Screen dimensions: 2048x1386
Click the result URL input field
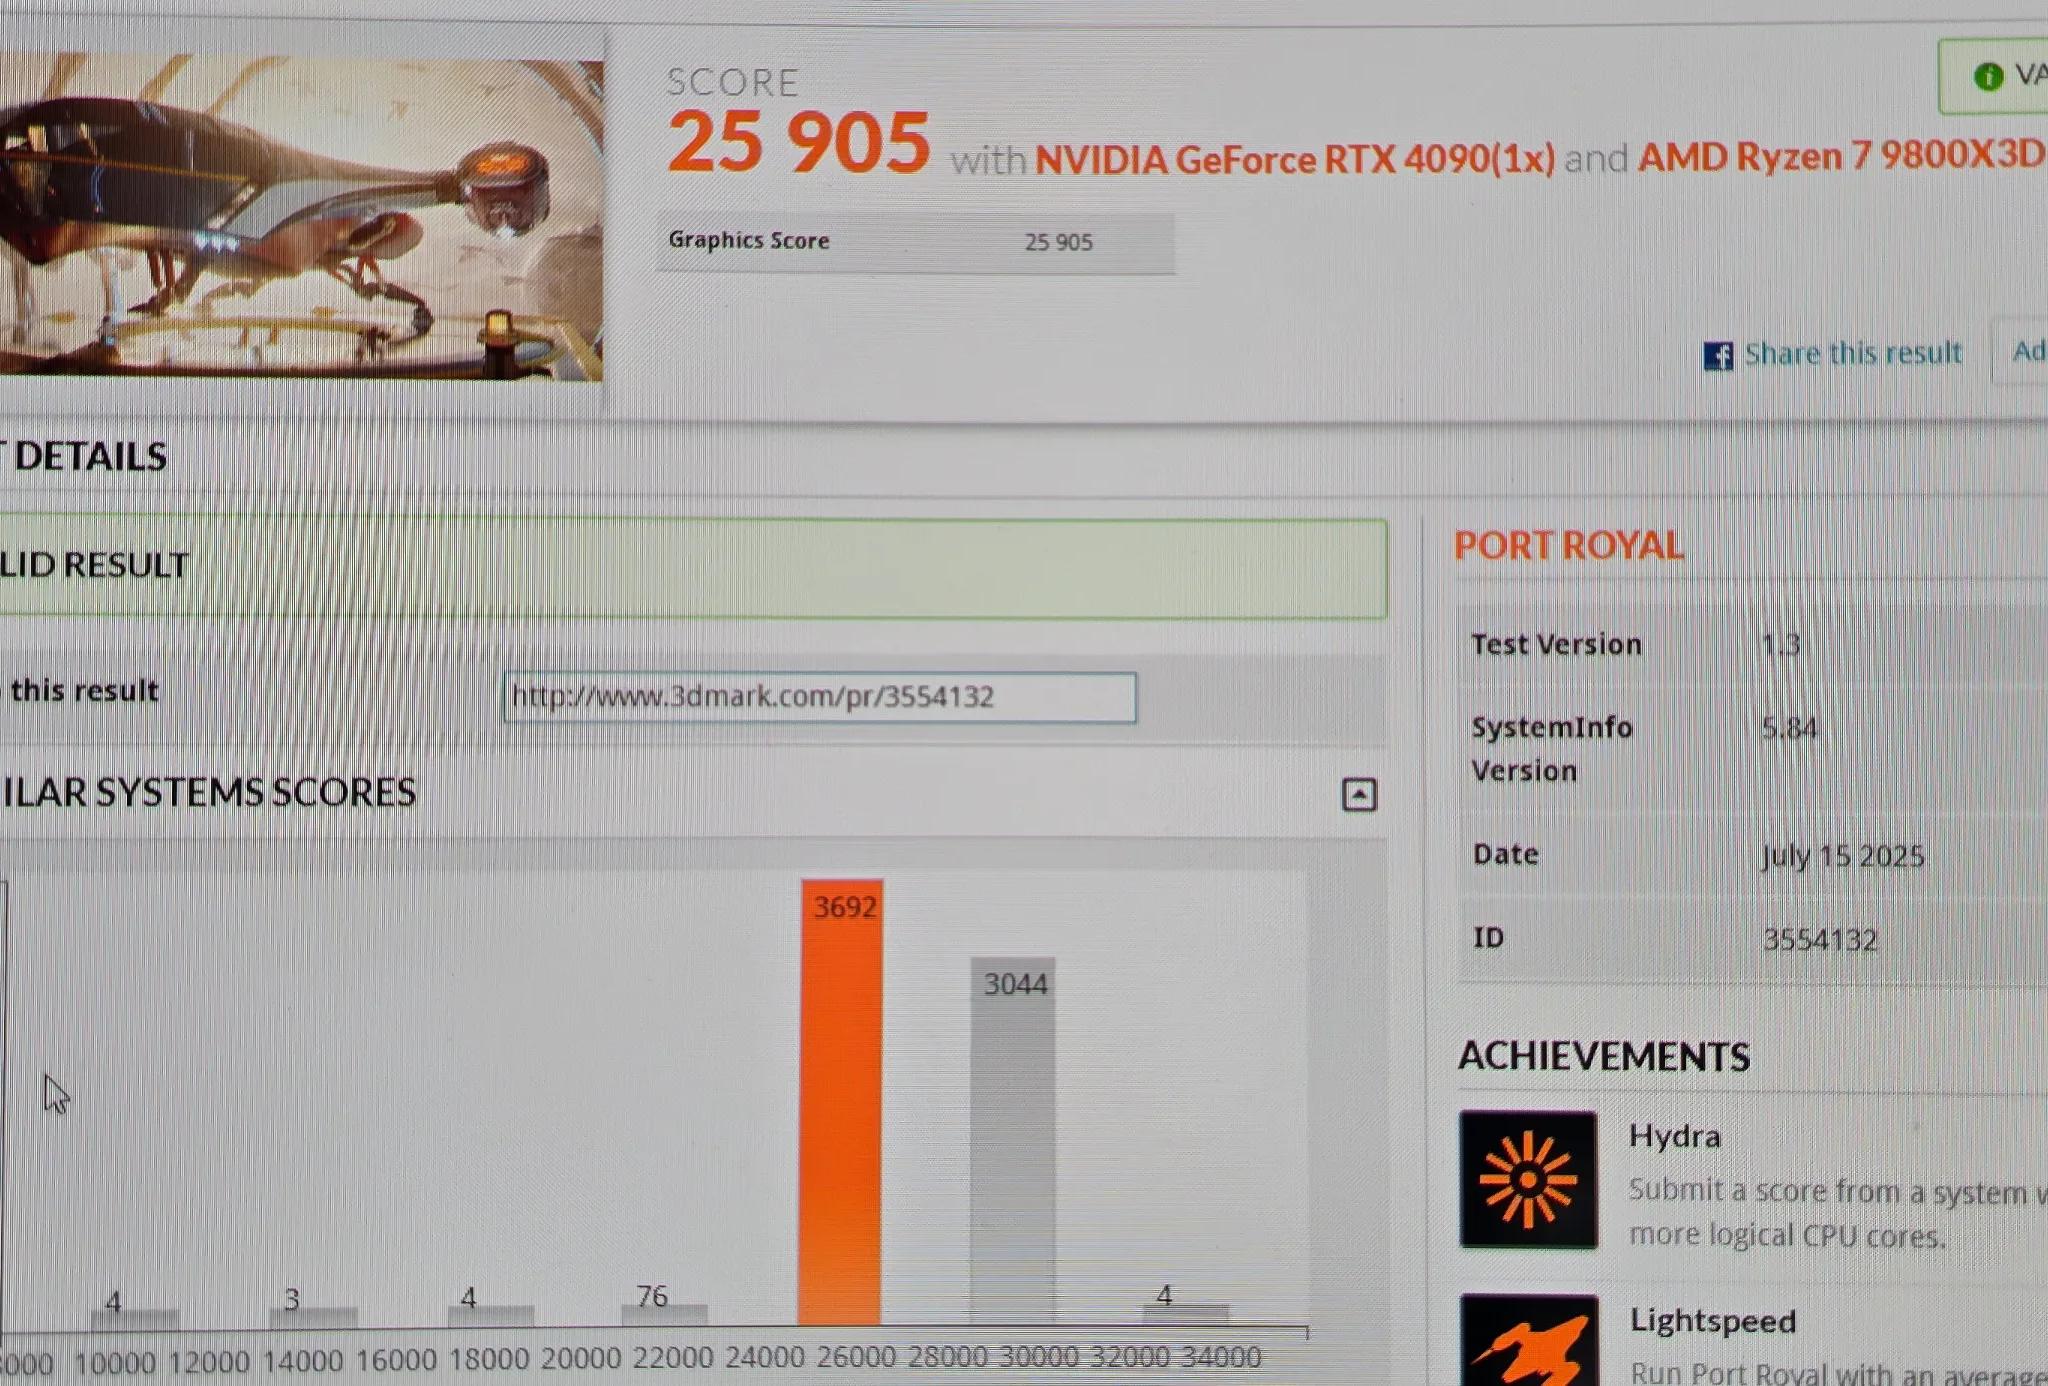819,697
